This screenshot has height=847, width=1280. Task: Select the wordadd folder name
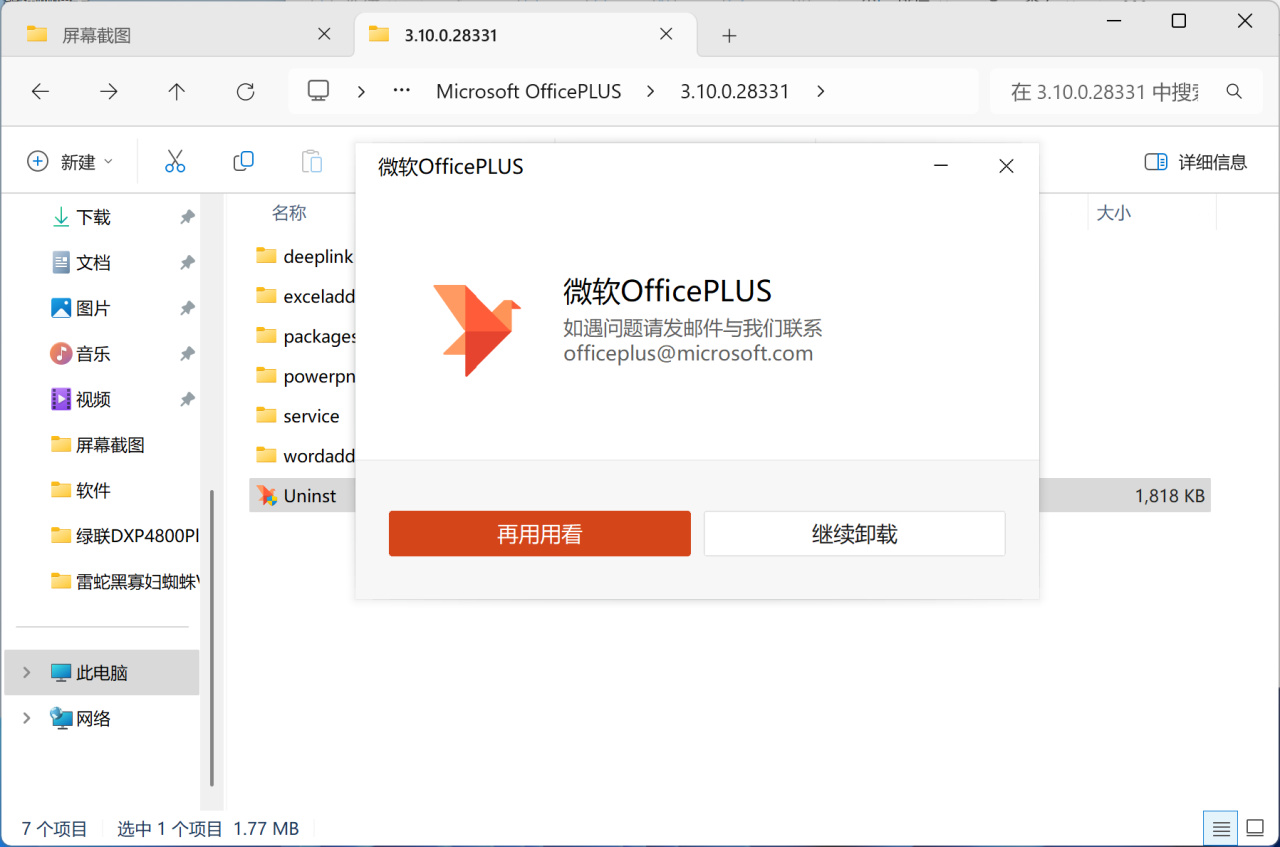(x=319, y=456)
